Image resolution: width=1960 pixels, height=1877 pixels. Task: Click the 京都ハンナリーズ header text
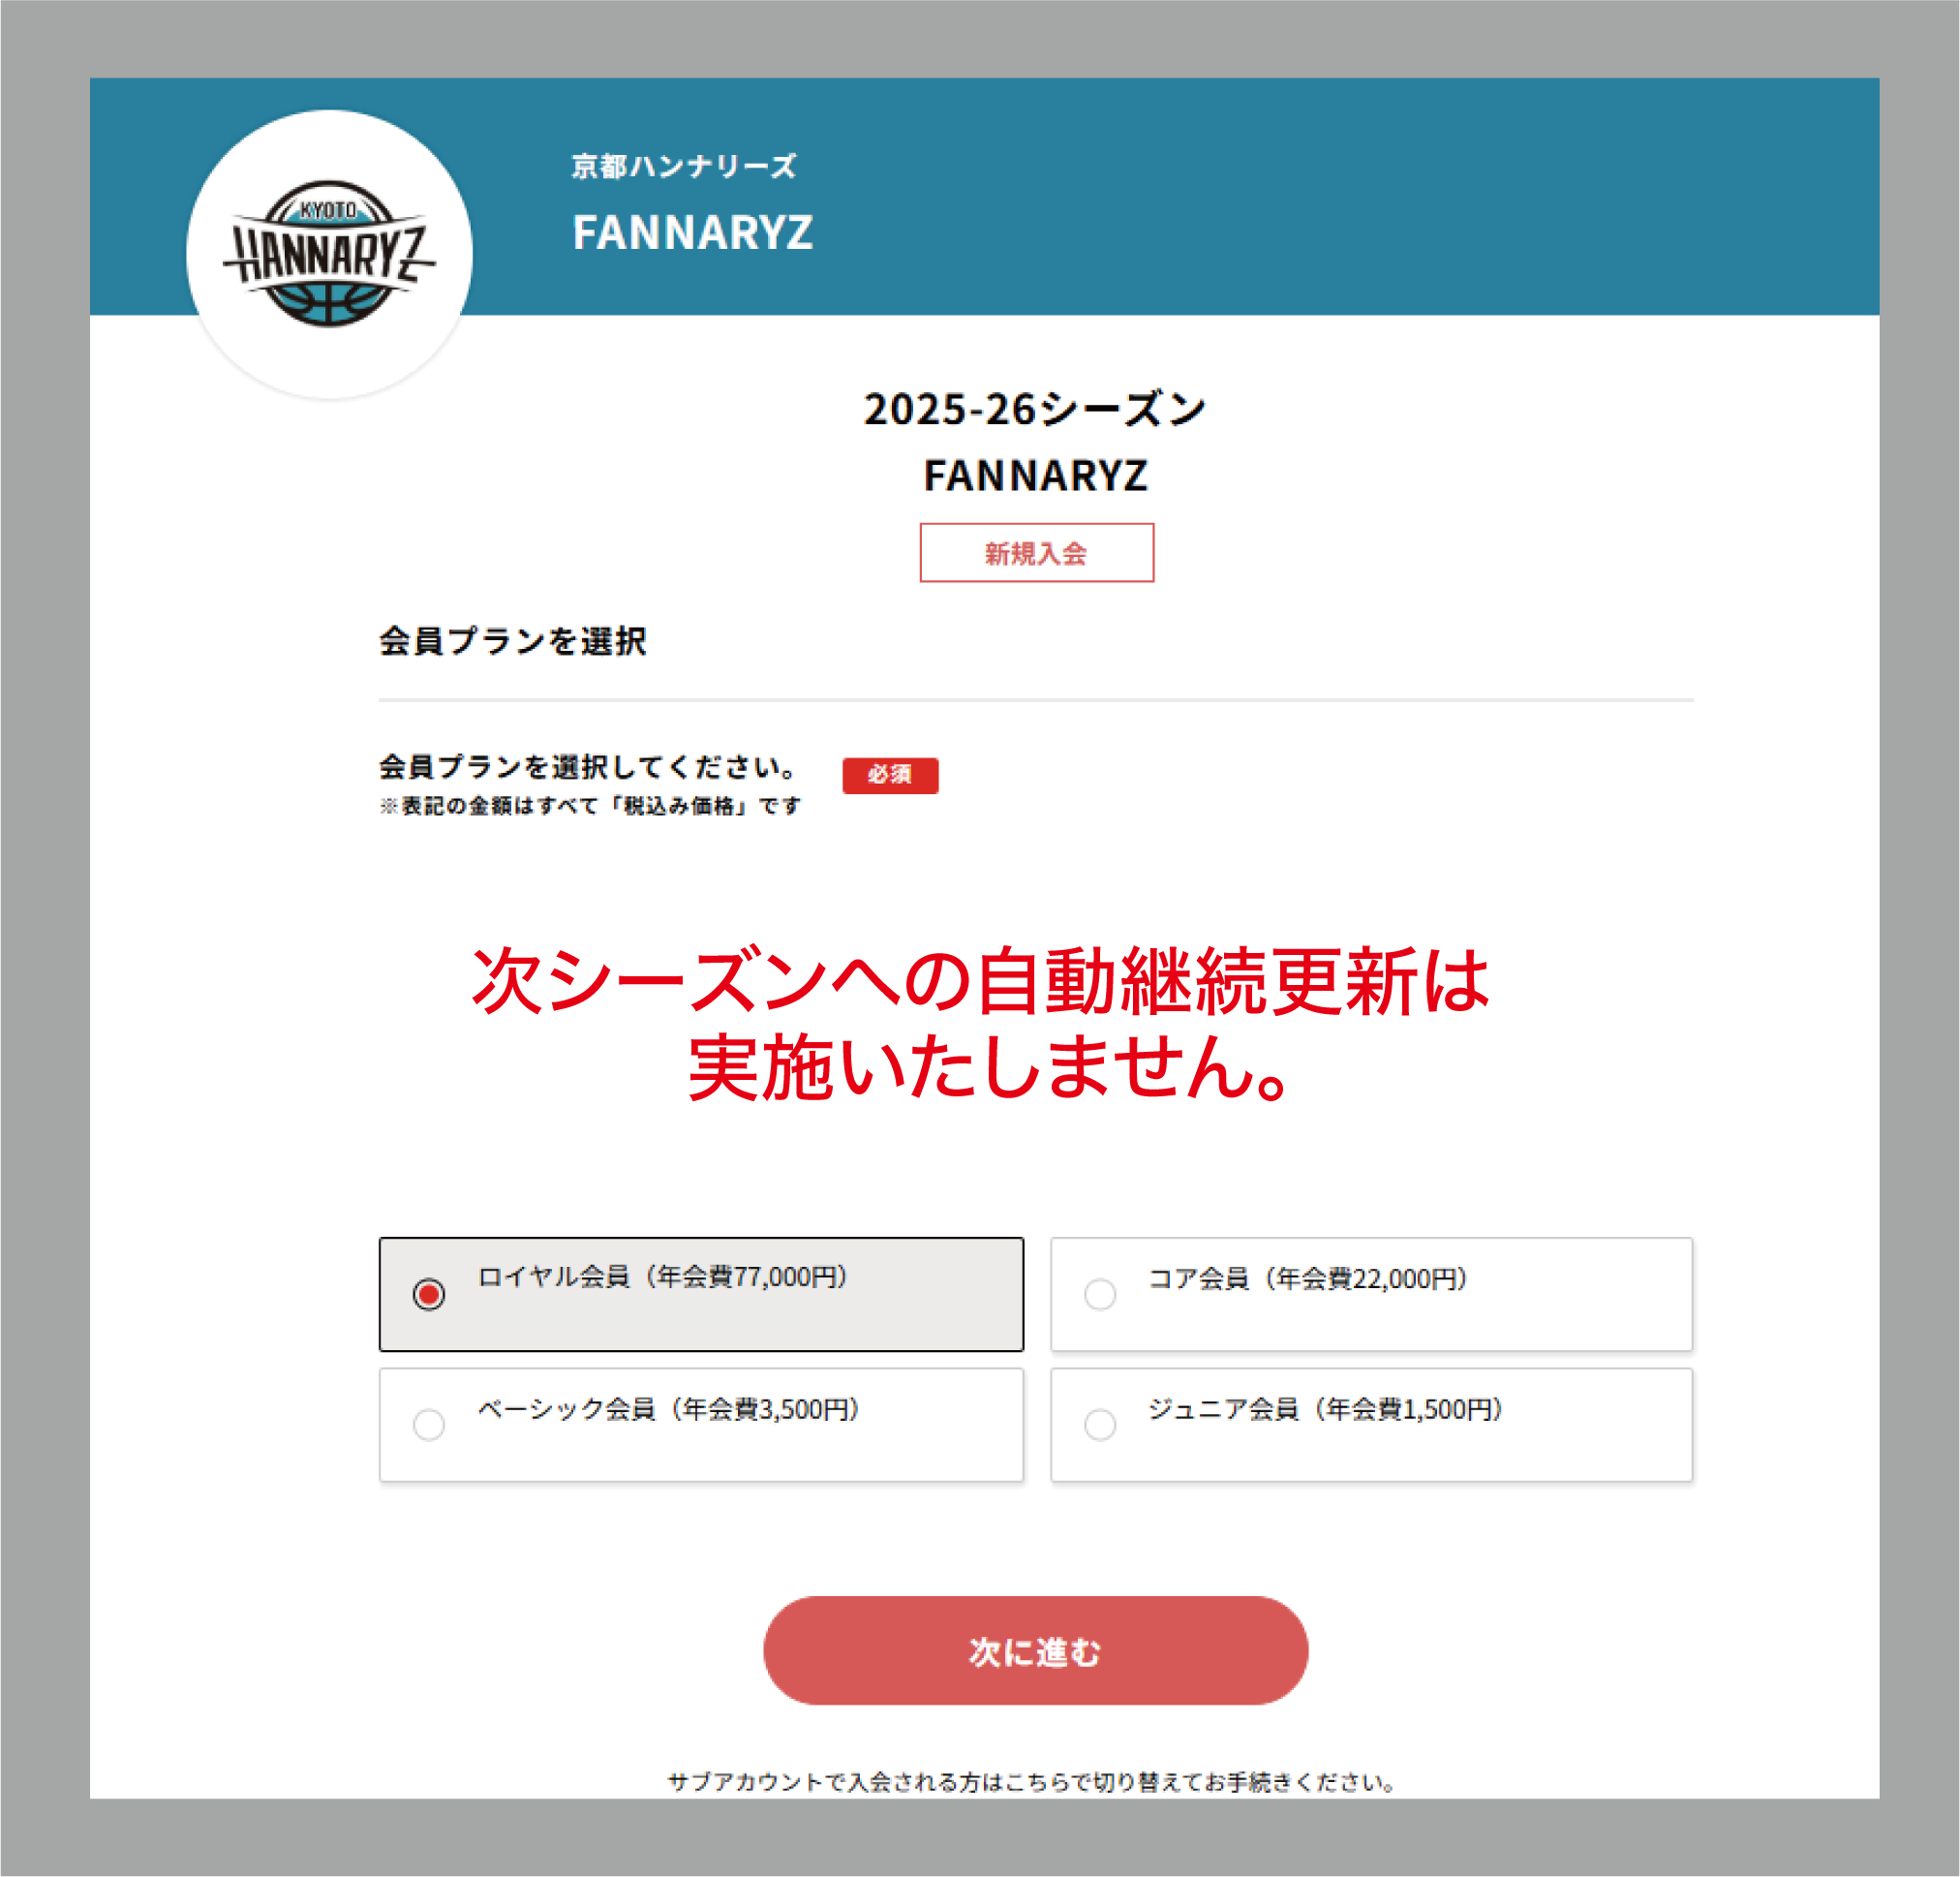(x=684, y=166)
